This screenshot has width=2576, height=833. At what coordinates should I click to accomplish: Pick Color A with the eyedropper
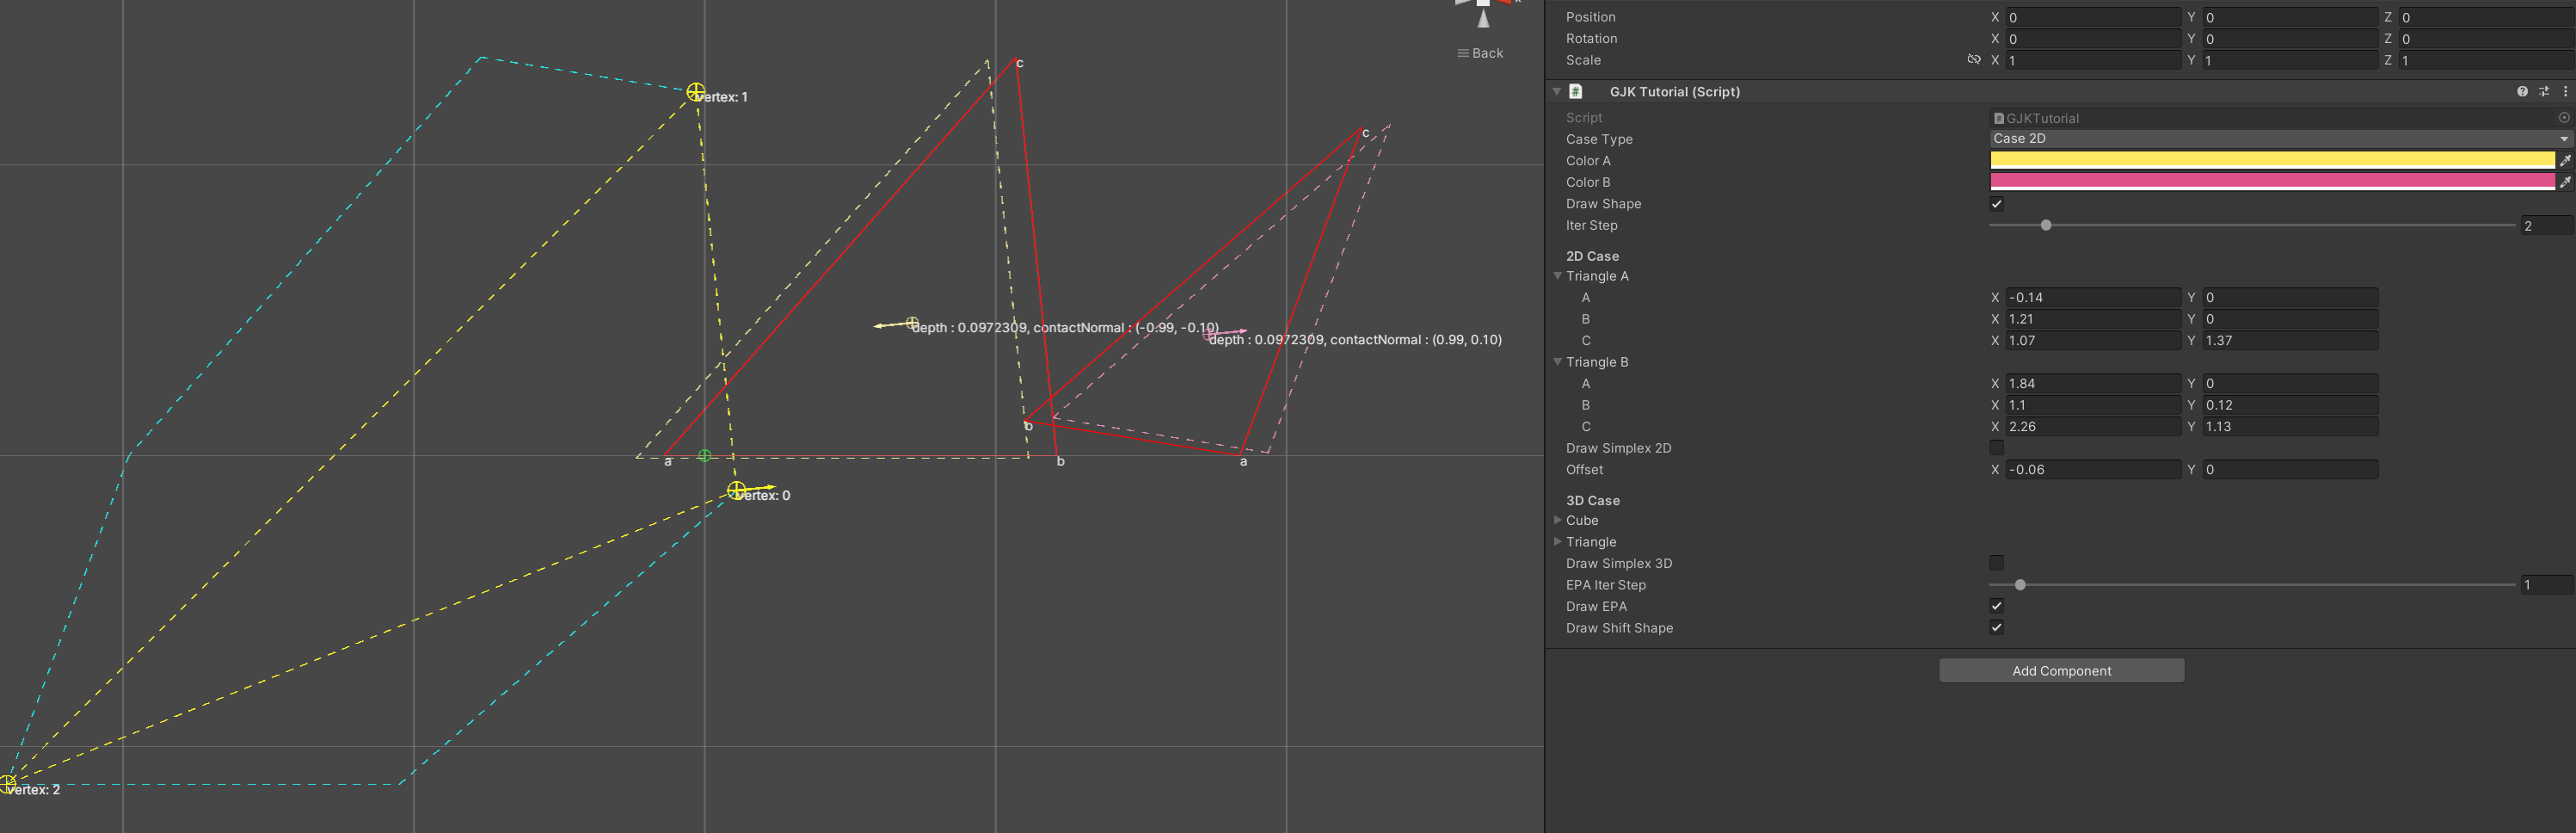2566,160
